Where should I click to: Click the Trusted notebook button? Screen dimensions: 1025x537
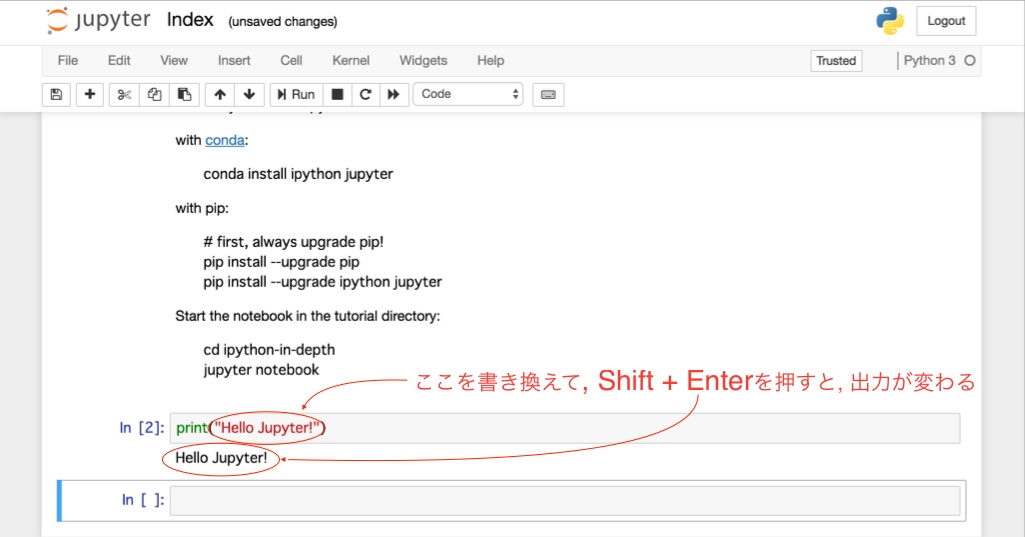[x=836, y=61]
